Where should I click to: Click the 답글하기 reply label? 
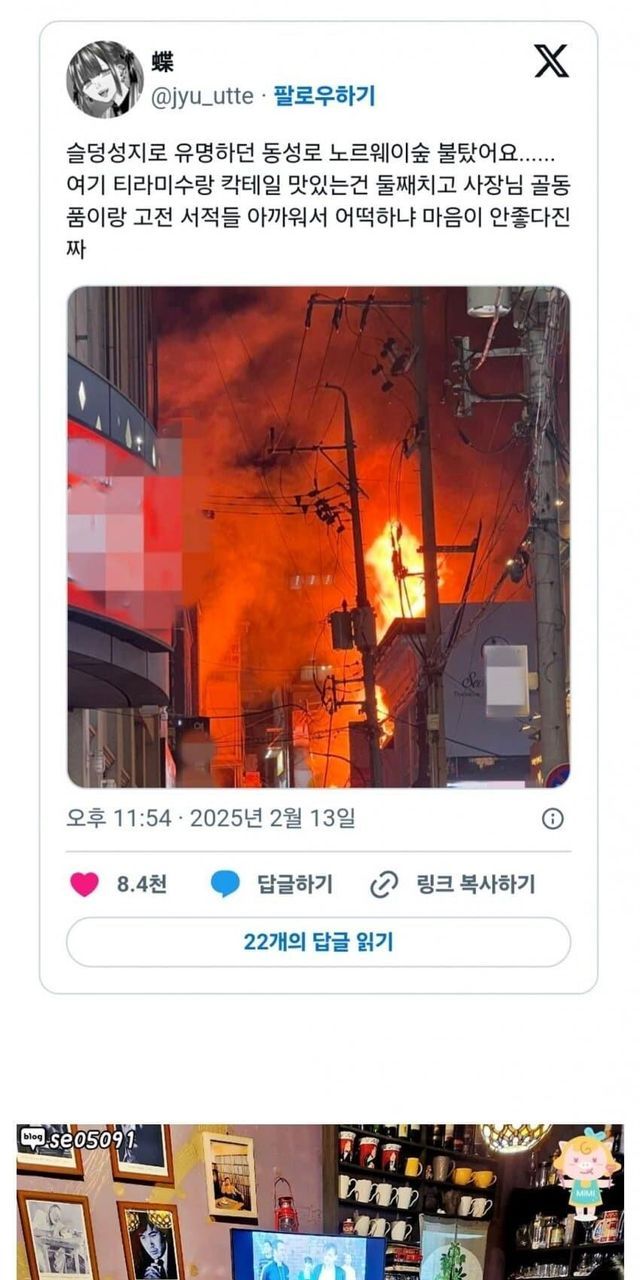point(294,884)
